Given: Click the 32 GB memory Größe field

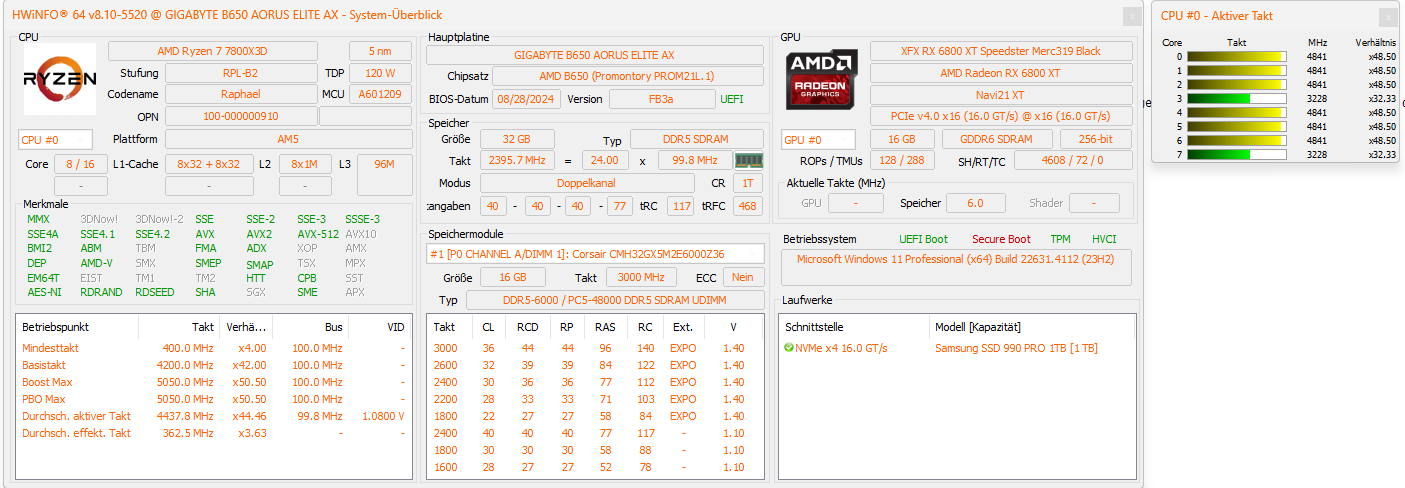Looking at the screenshot, I should pyautogui.click(x=518, y=139).
